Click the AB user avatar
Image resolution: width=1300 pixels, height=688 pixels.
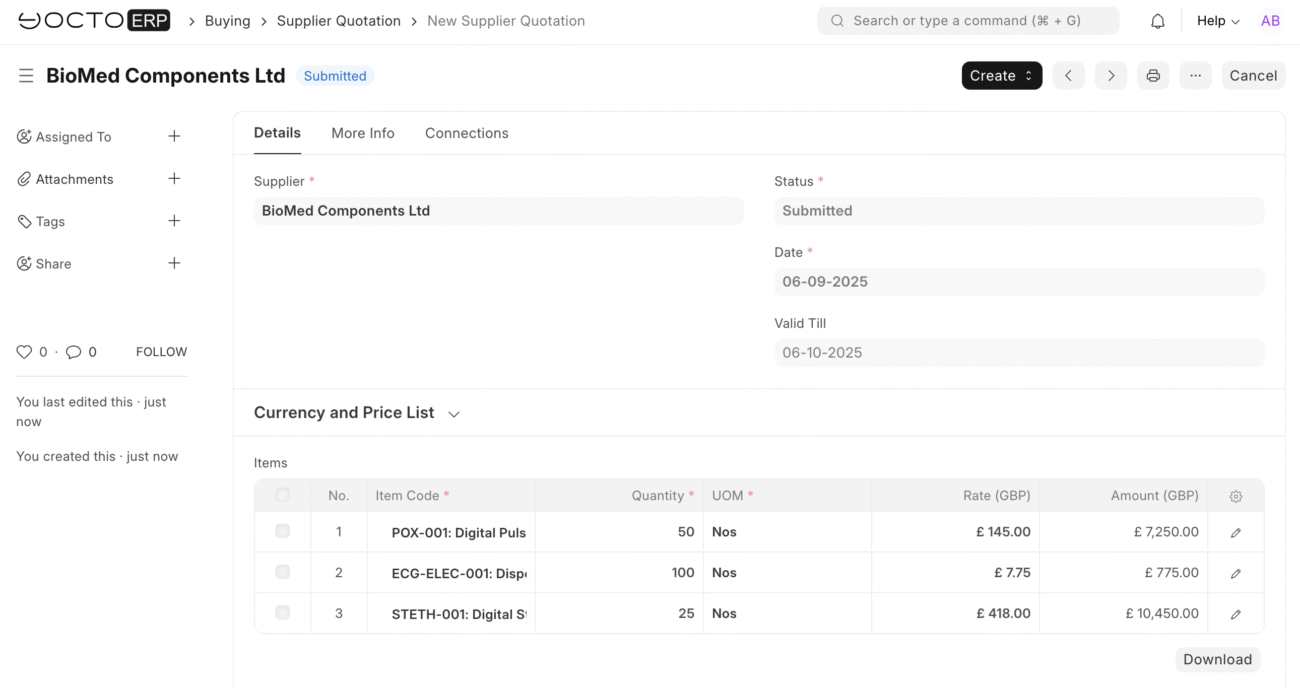click(1270, 21)
